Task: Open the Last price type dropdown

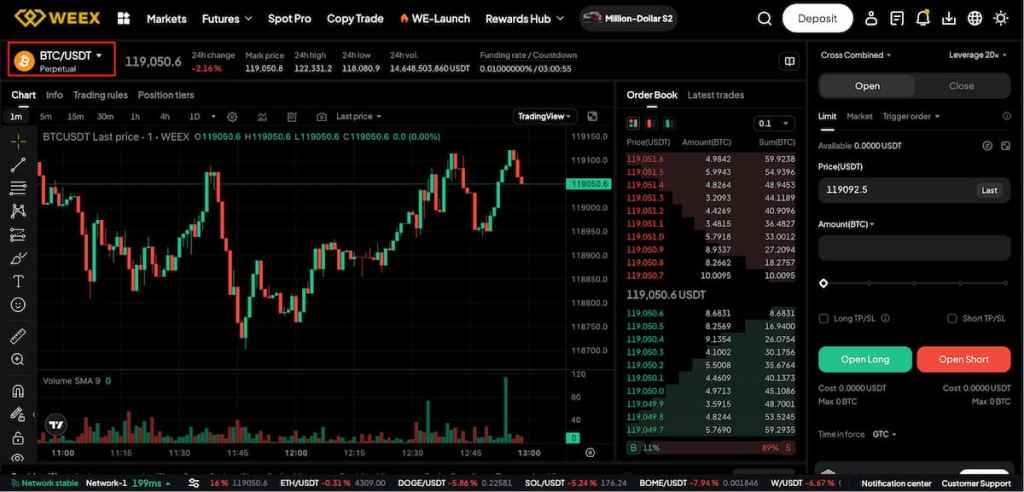Action: (x=359, y=116)
